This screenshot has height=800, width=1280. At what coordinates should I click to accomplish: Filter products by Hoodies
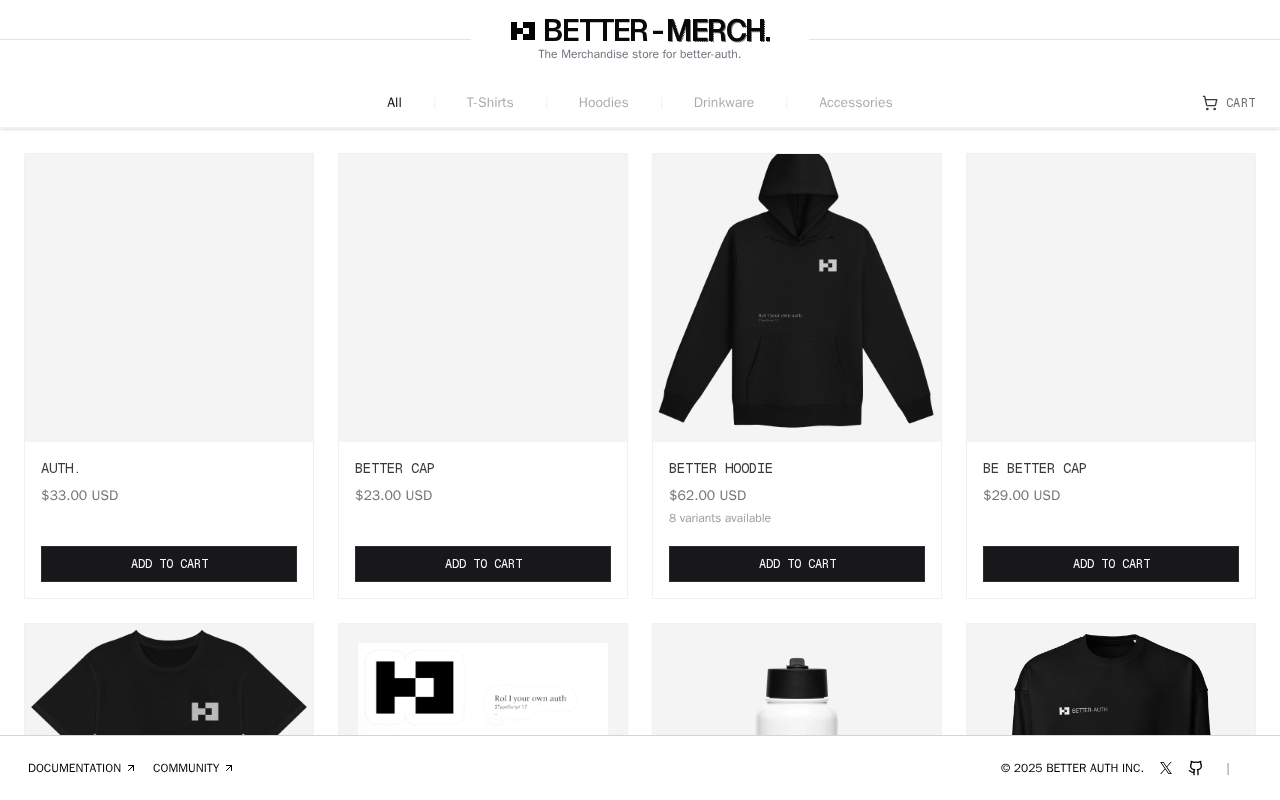(x=604, y=103)
